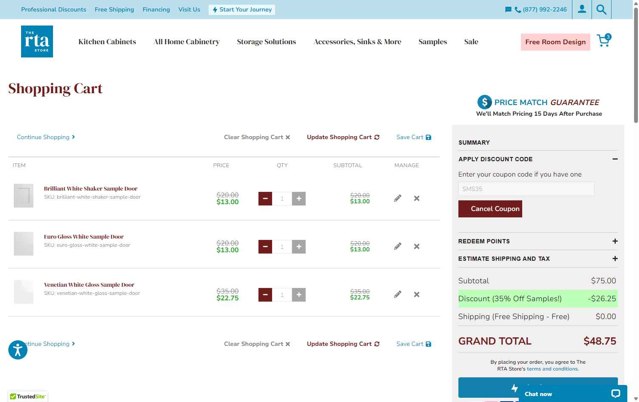Viewport: 639px width, 402px height.
Task: Call the (877) 992-2246 phone link
Action: [x=541, y=9]
